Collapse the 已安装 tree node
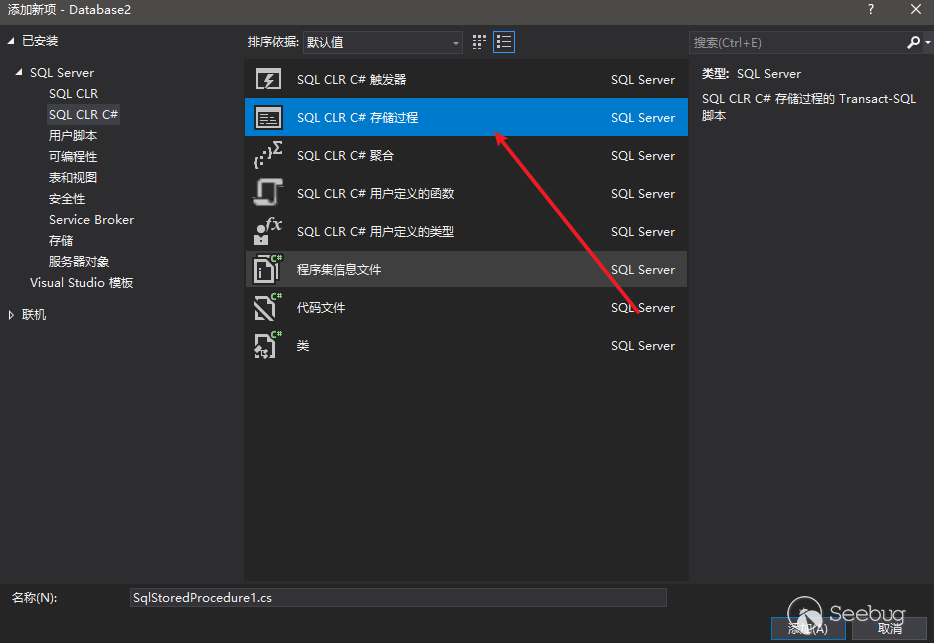This screenshot has height=643, width=934. pos(12,41)
